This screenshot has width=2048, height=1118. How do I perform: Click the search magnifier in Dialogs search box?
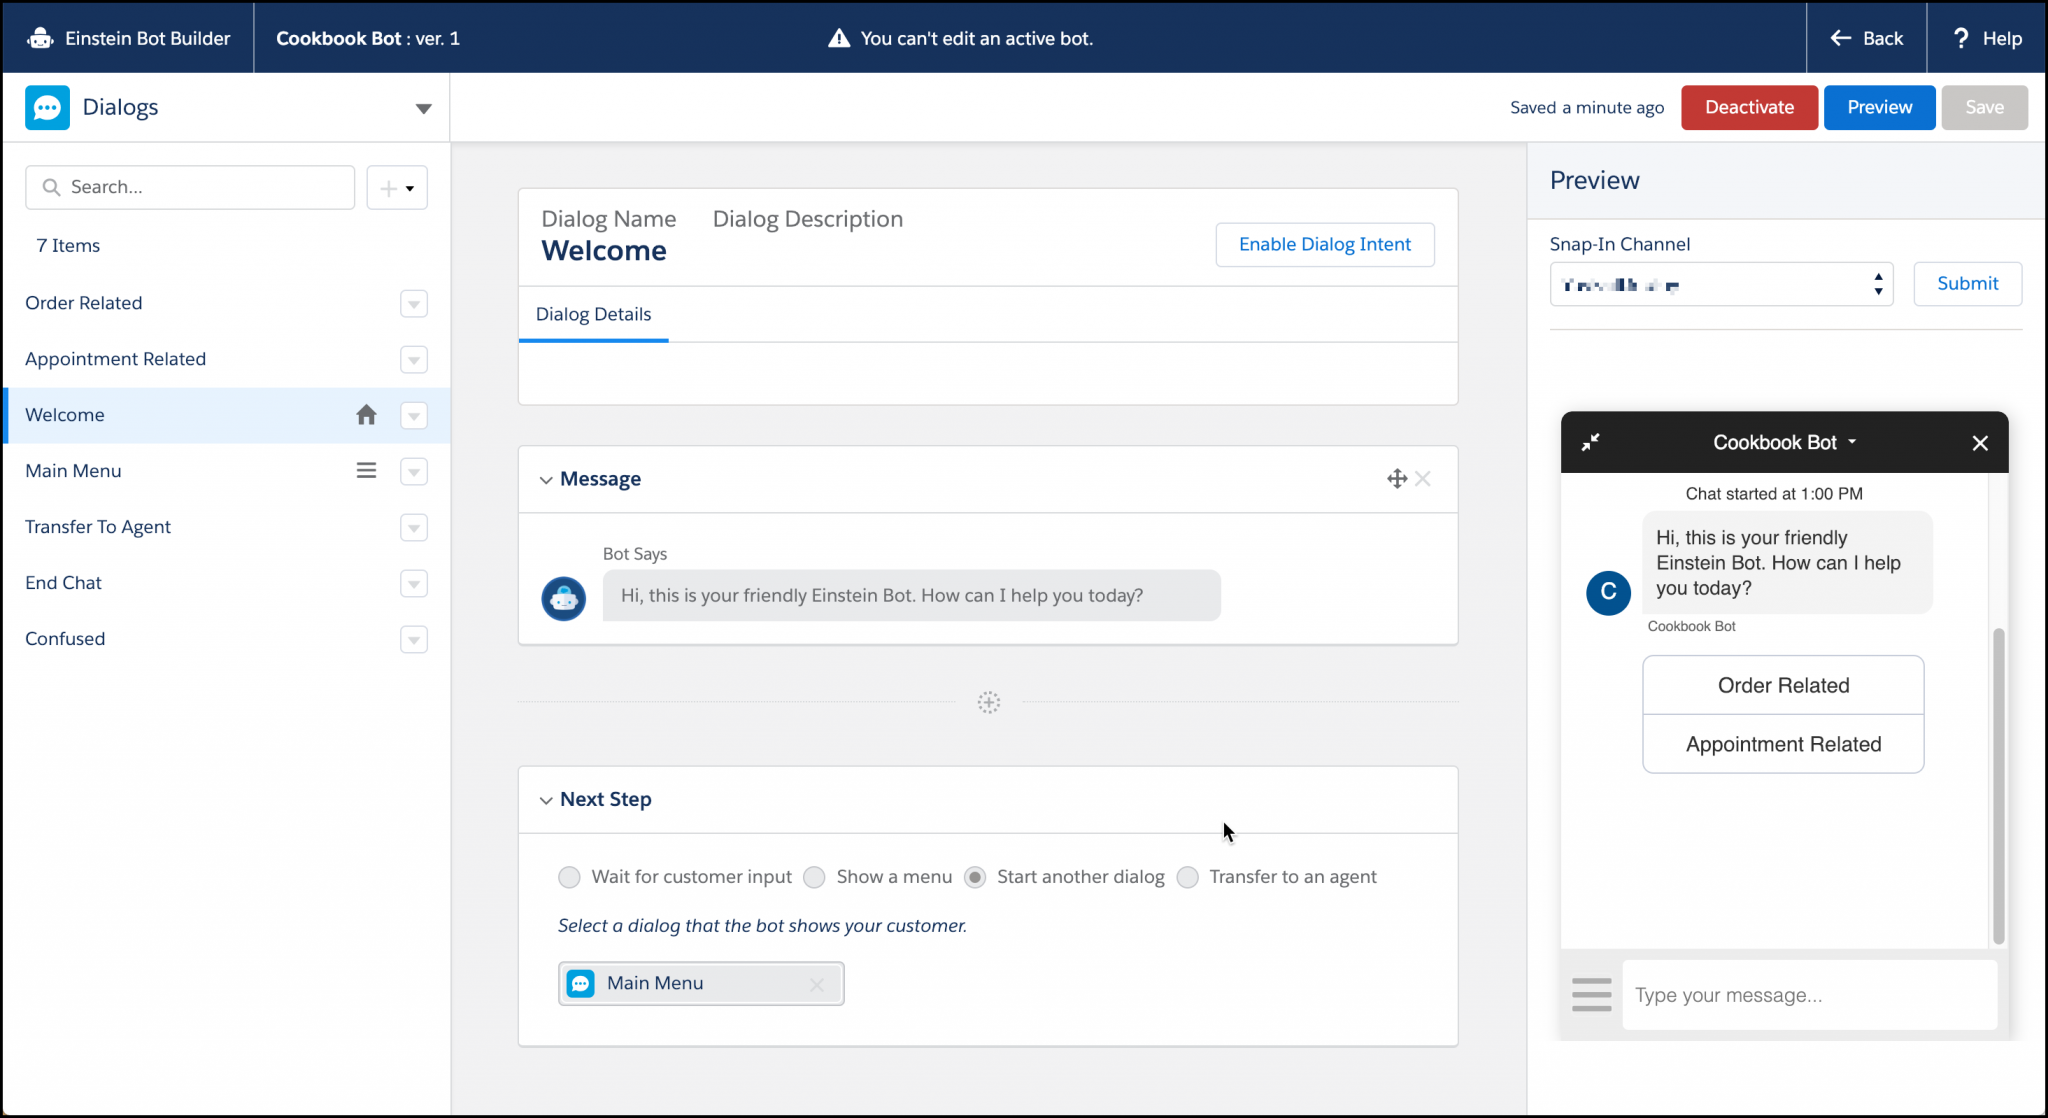coord(51,187)
